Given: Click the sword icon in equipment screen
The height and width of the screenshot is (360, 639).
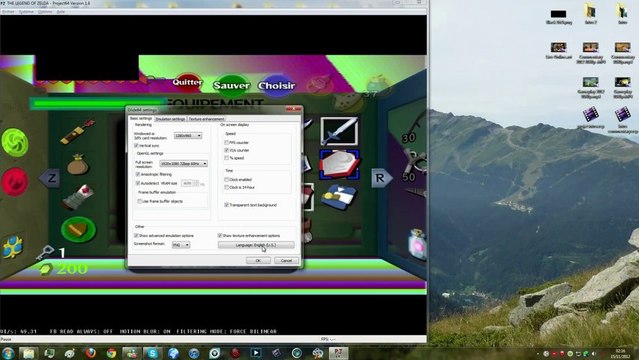Looking at the screenshot, I should (x=339, y=131).
